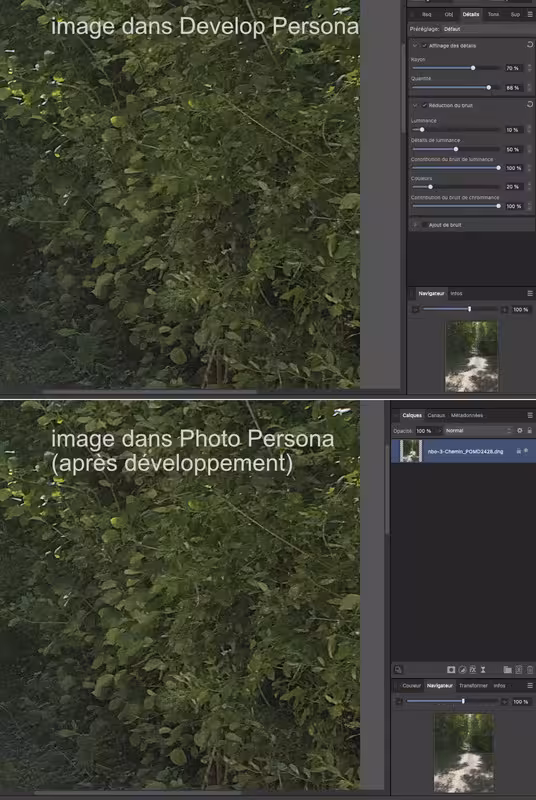Screen dimensions: 536x800
Task: Open the Develop panel hamburger menu next to Sup tab
Action: coord(530,14)
